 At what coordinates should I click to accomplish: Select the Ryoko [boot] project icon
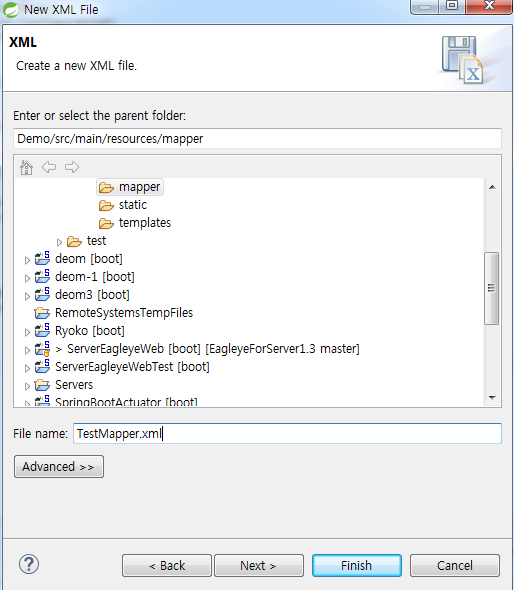[x=42, y=330]
